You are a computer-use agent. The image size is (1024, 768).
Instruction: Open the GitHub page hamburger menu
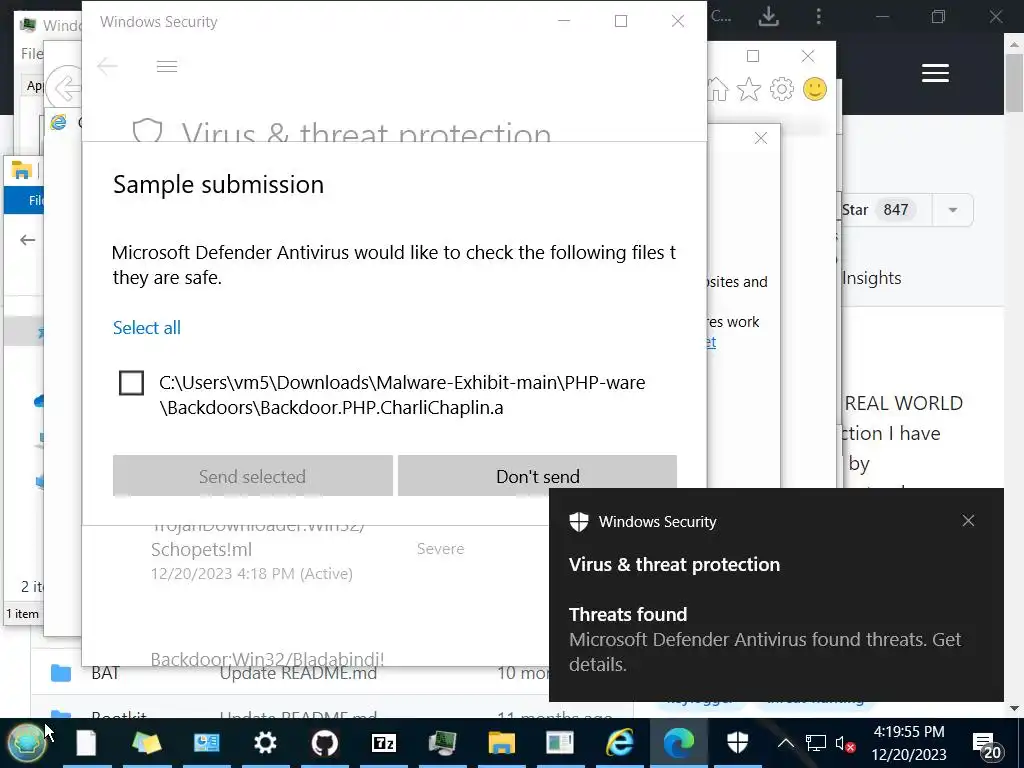point(935,73)
